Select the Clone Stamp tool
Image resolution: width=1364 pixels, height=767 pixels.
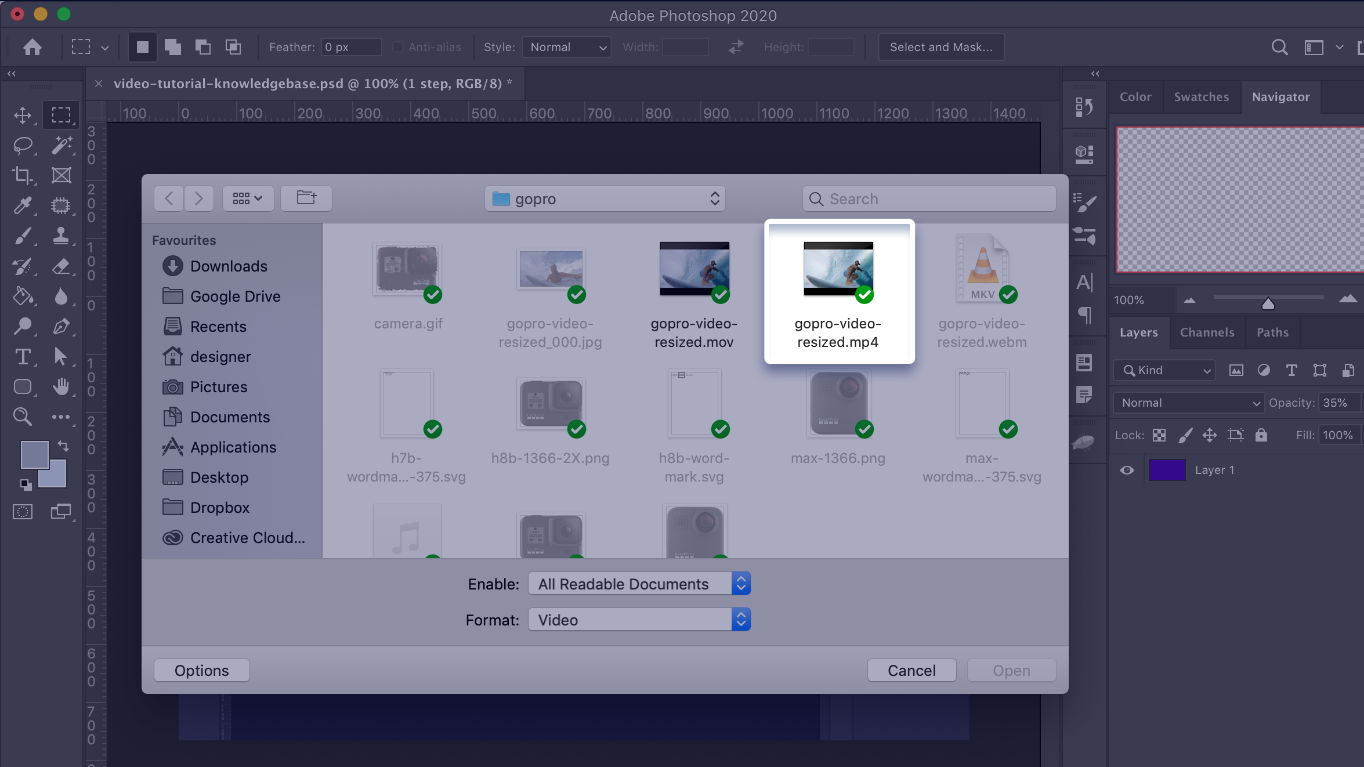coord(61,236)
